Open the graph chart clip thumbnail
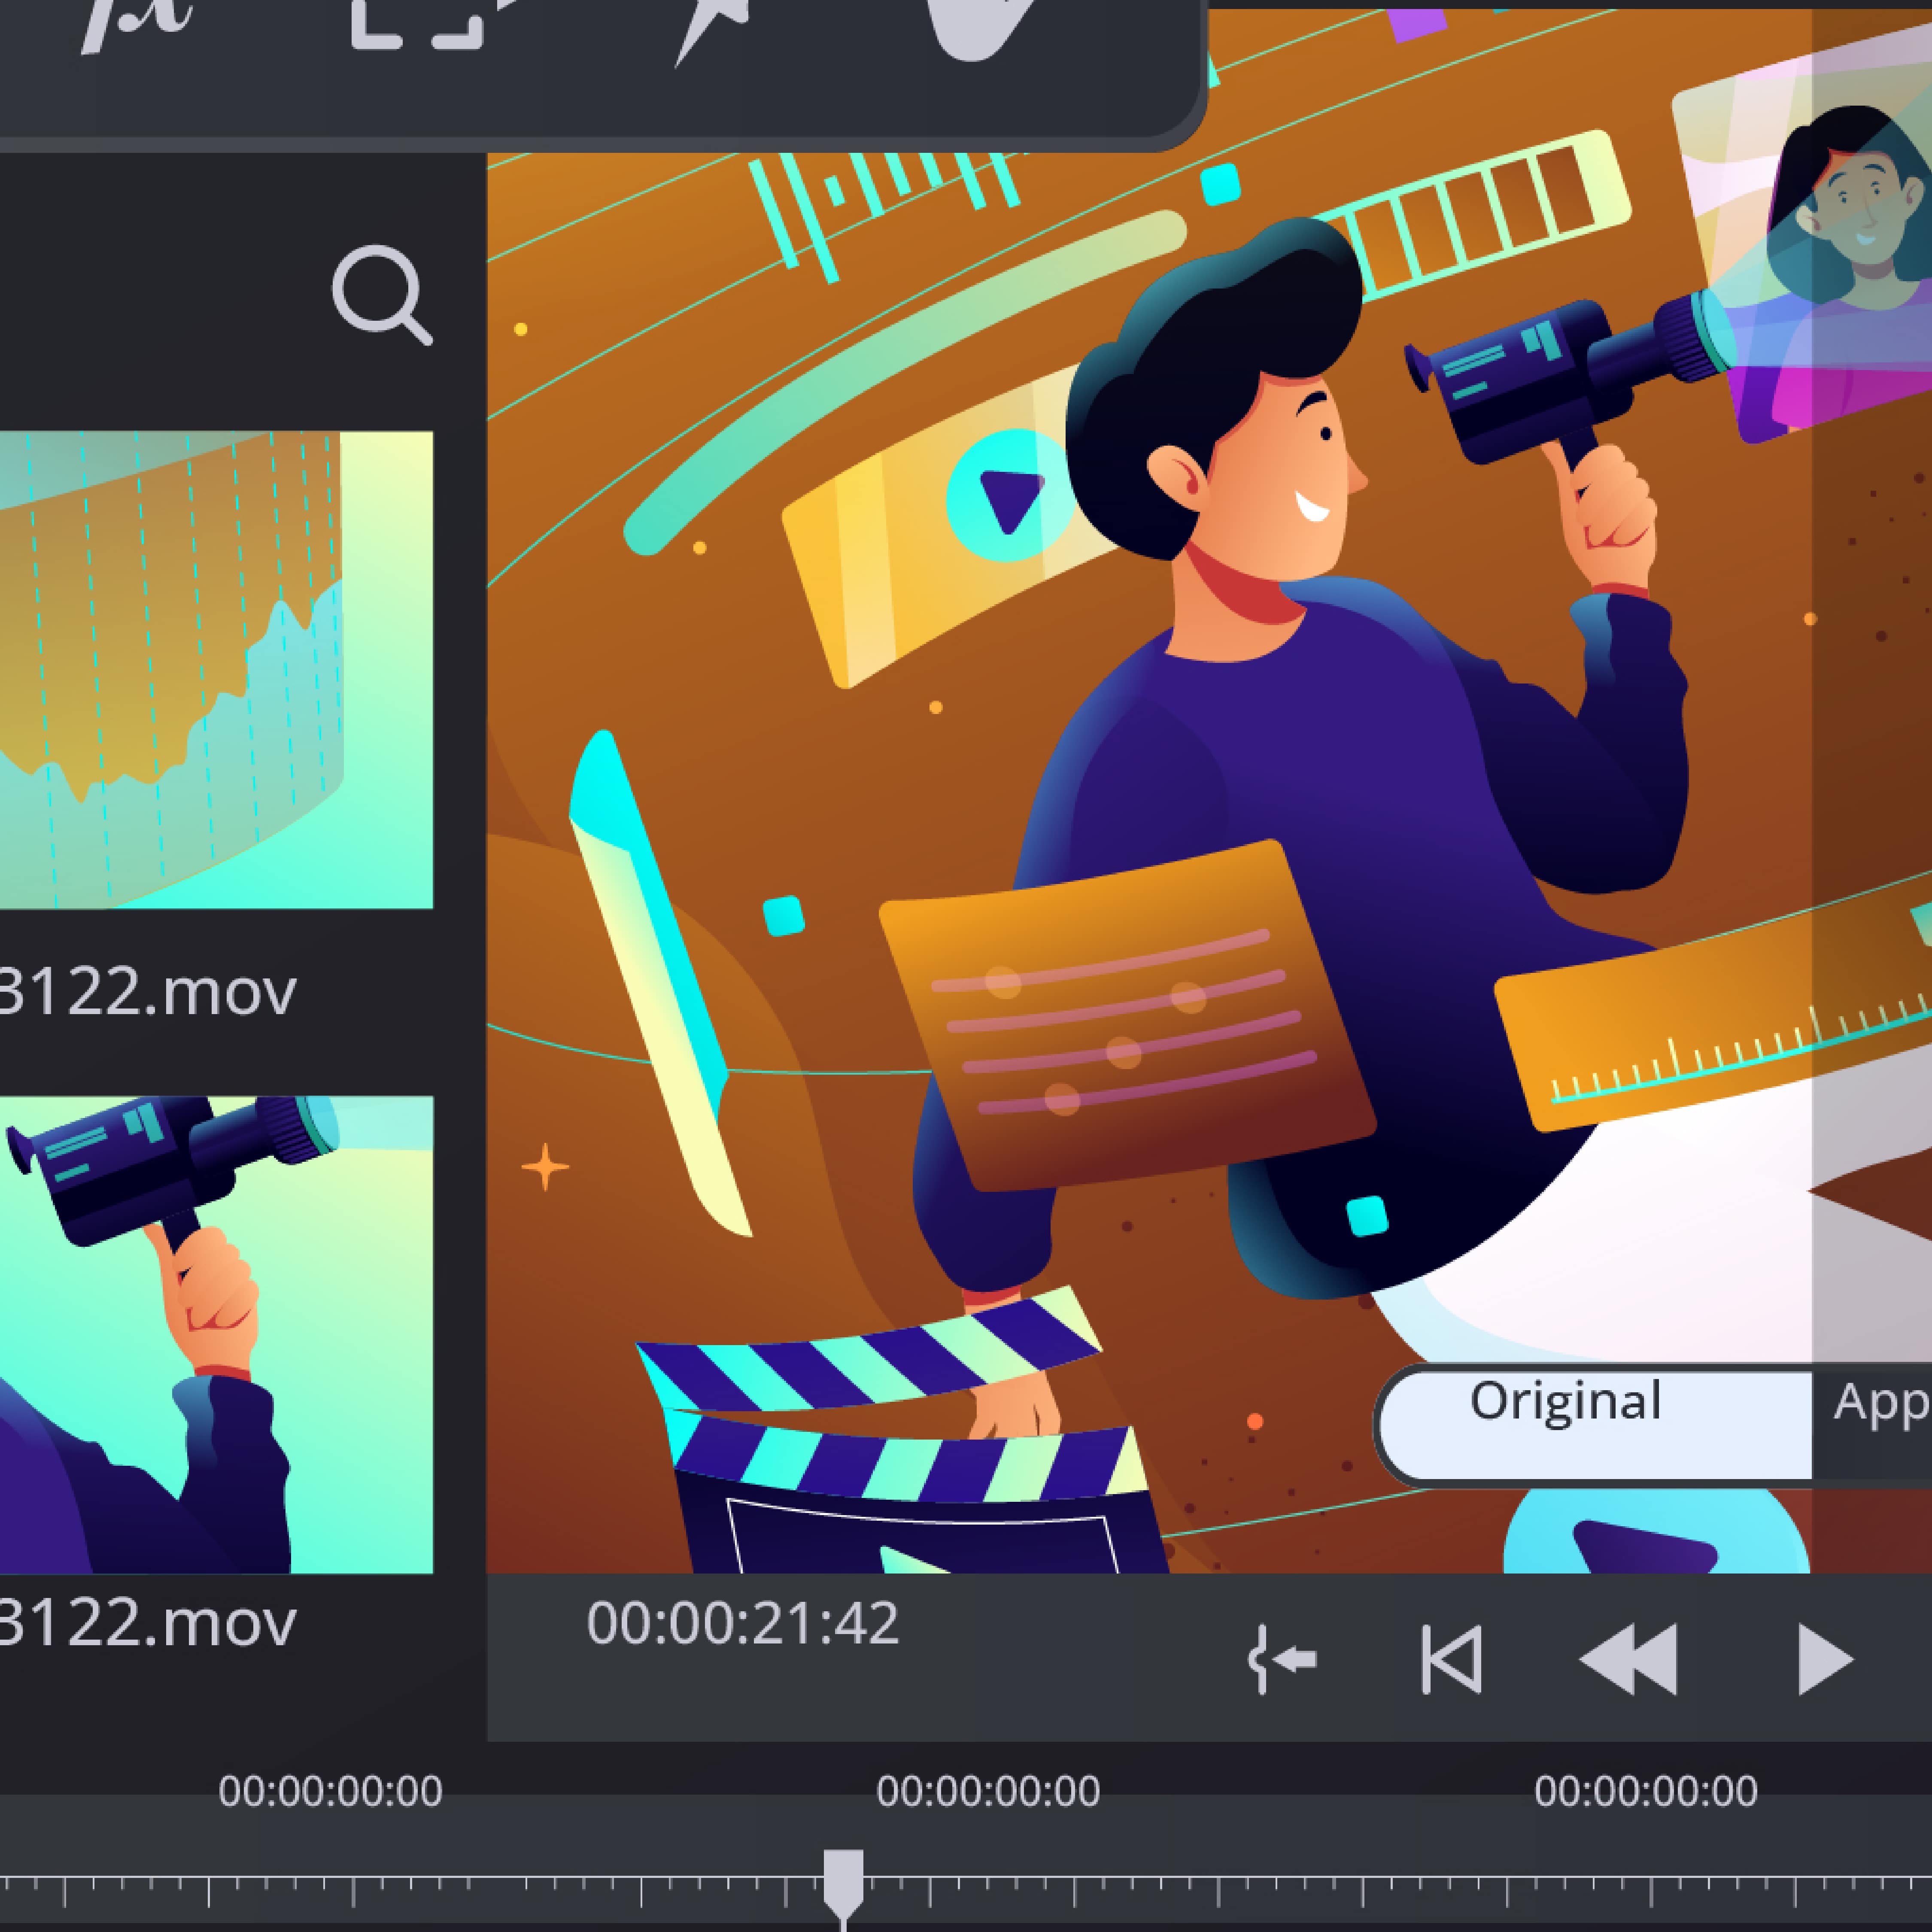 [216, 670]
